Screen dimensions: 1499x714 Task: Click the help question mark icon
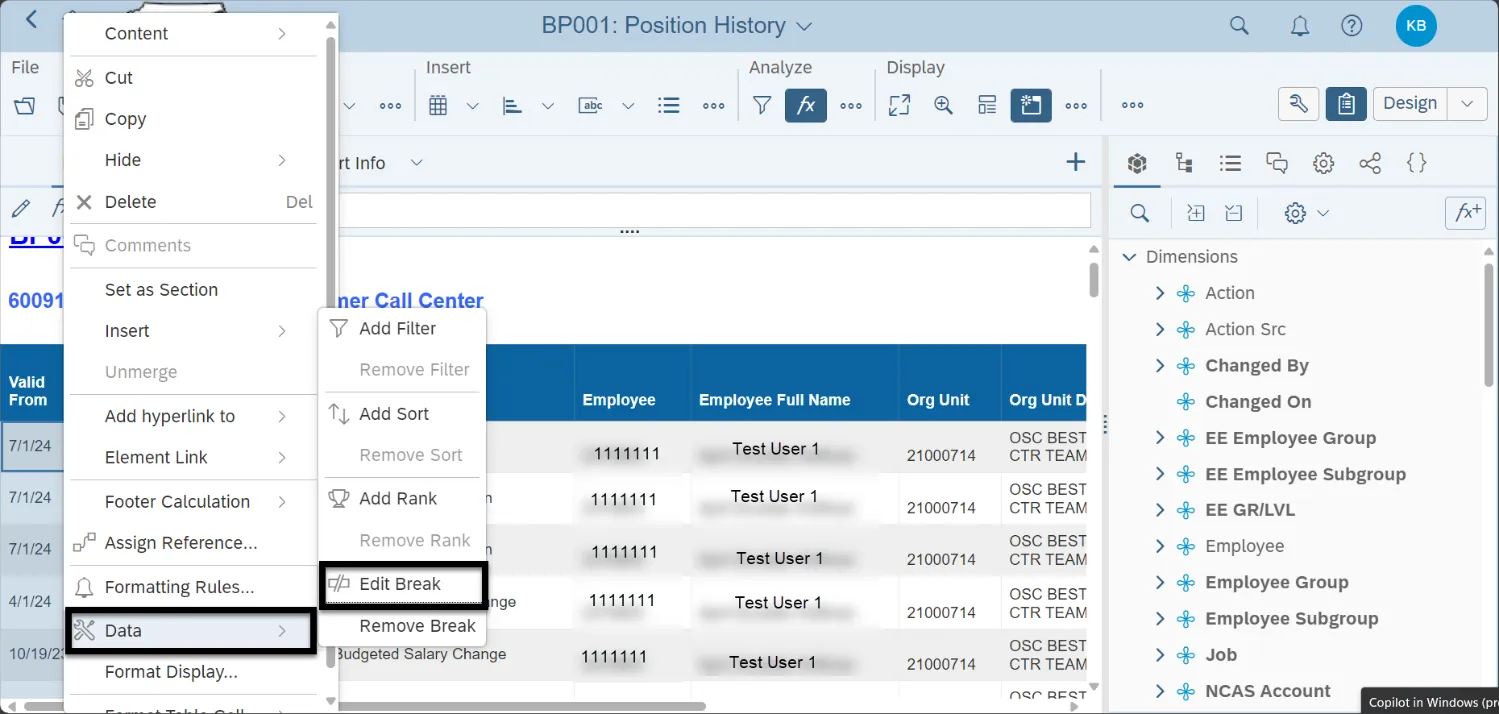(1351, 26)
